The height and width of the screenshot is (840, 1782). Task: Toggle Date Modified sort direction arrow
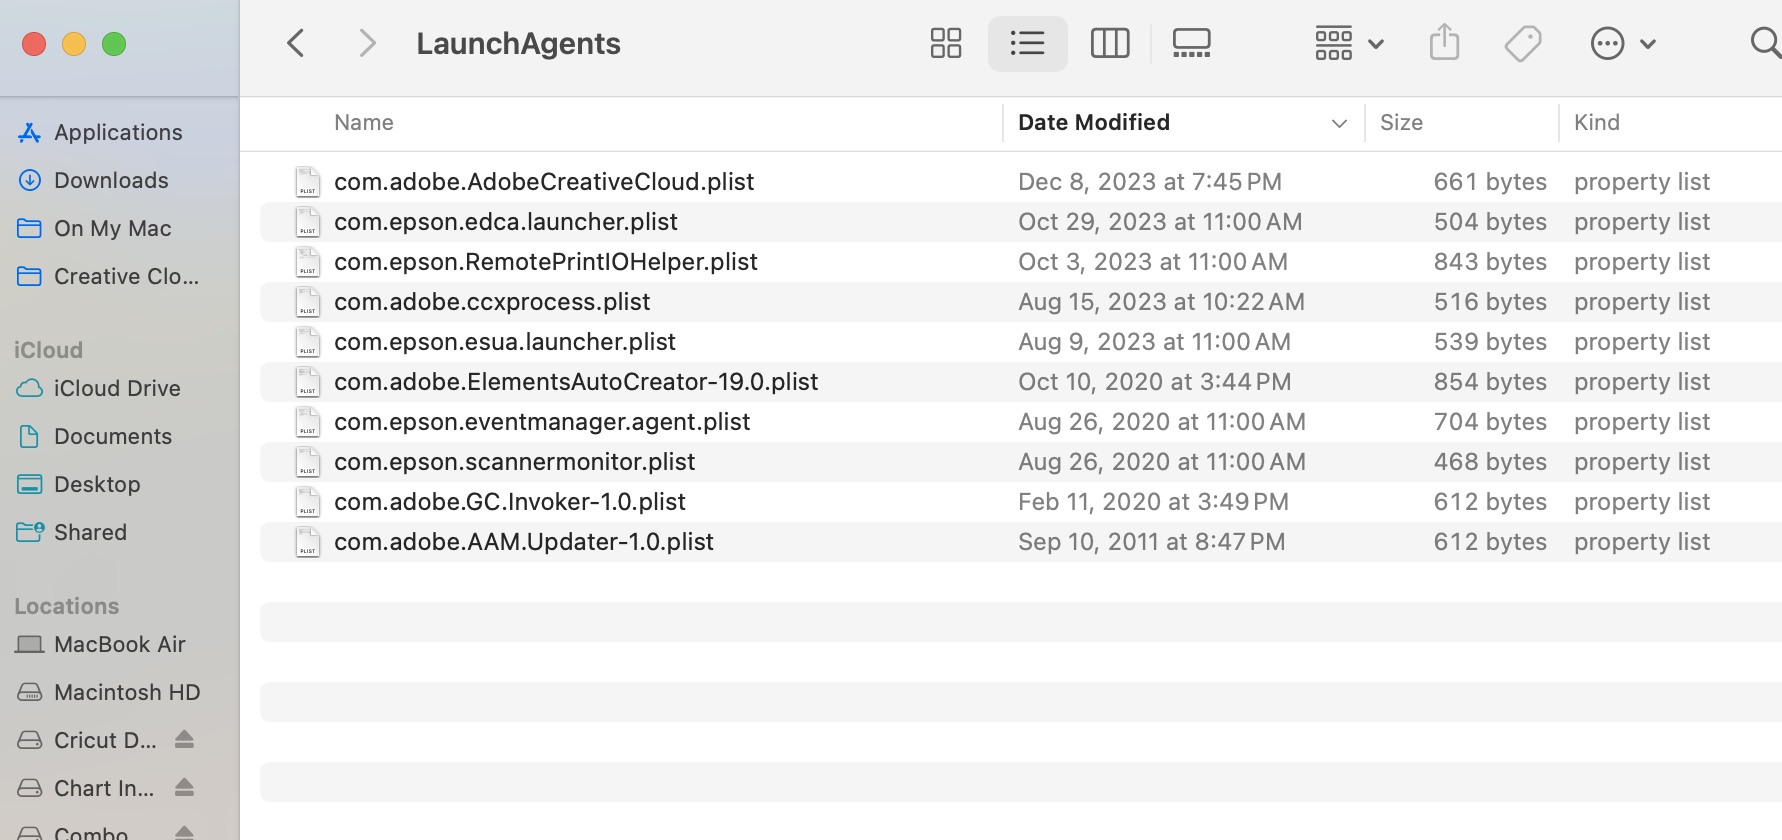pos(1339,123)
